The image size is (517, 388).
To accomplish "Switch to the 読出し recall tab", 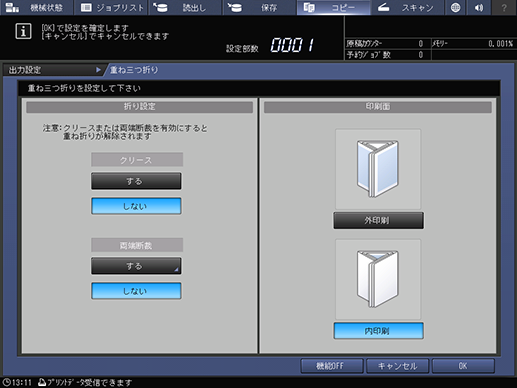I will coord(185,7).
